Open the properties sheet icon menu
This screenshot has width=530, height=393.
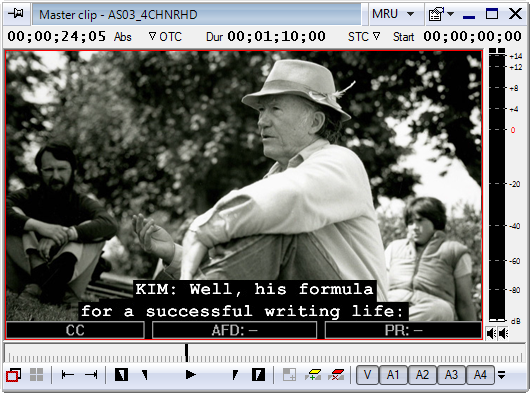436,15
